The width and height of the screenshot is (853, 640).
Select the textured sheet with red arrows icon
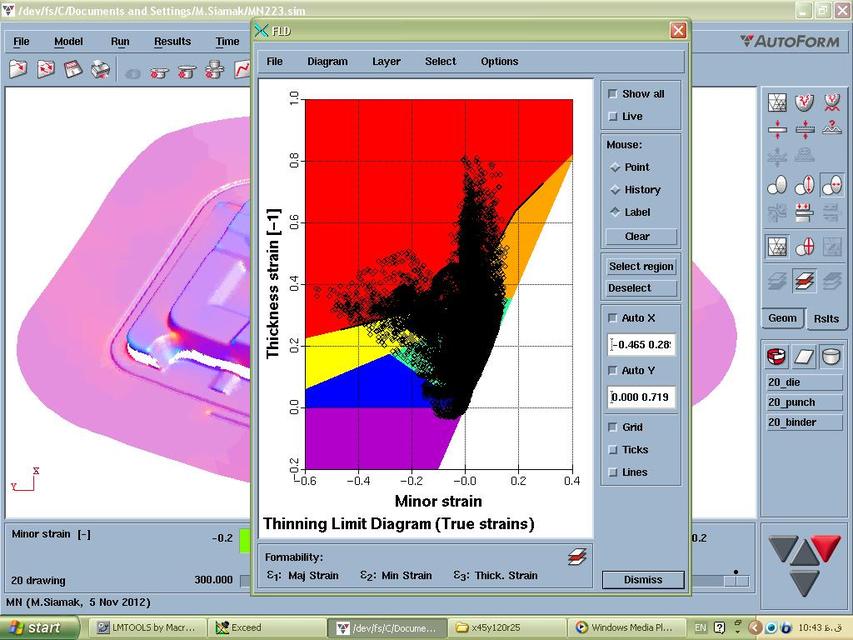[x=805, y=129]
